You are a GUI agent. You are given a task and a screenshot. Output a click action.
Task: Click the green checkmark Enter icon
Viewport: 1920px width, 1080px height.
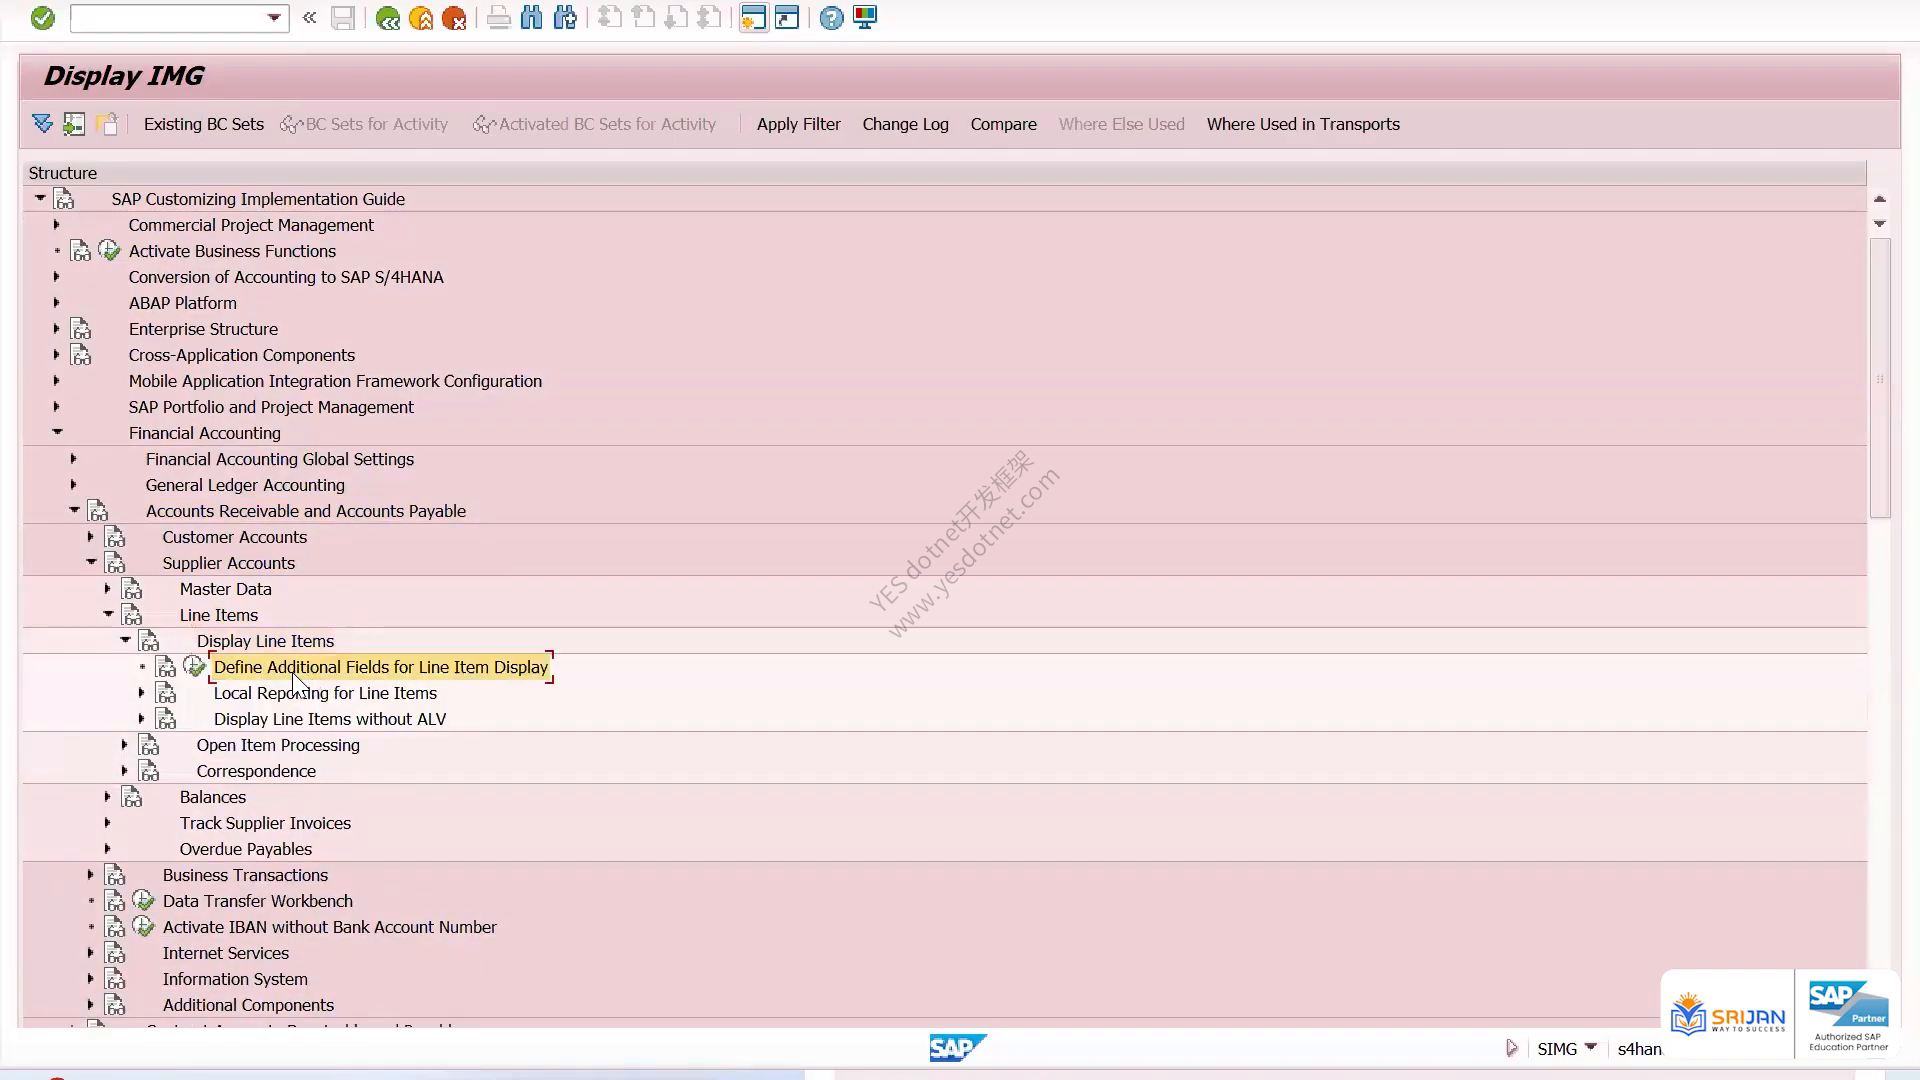click(43, 18)
